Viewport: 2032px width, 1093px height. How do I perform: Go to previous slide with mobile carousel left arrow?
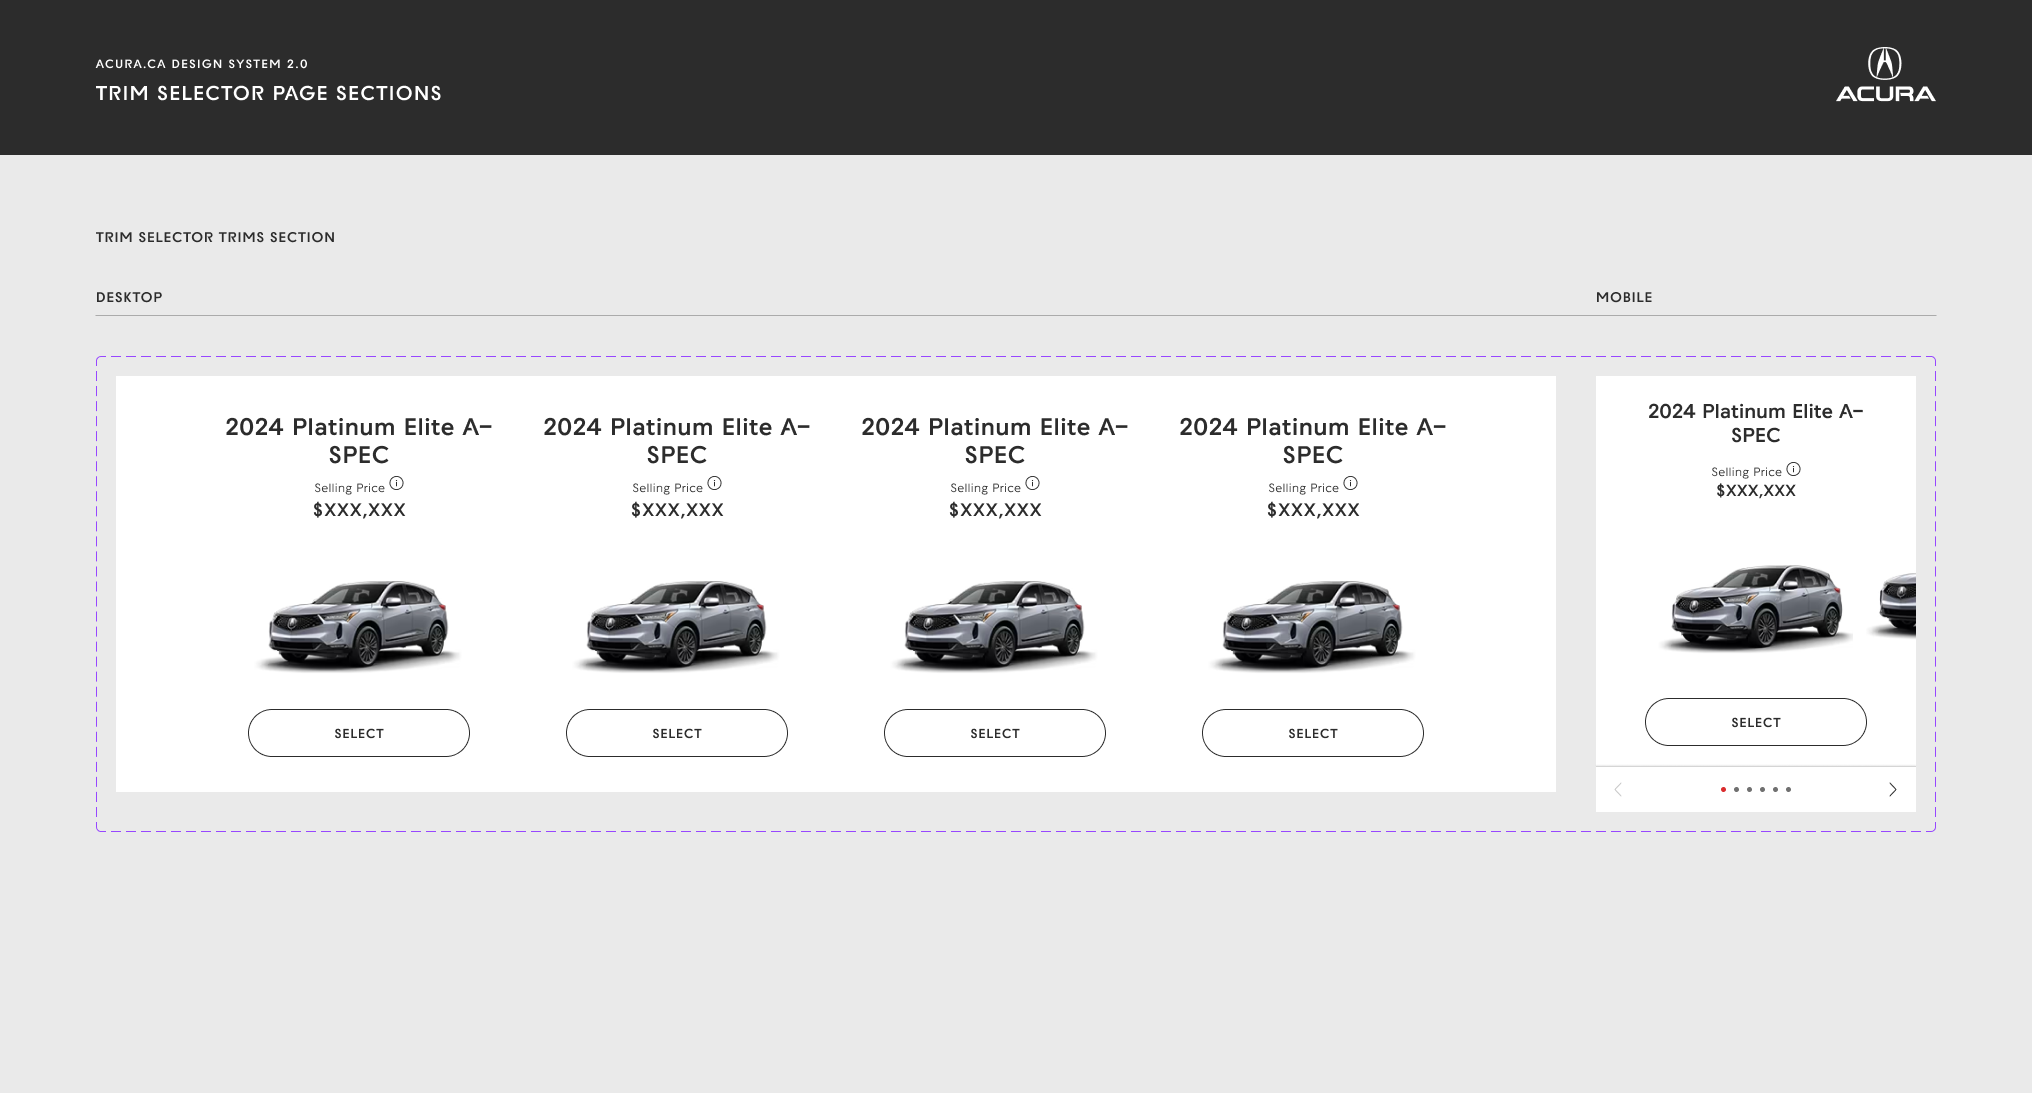coord(1618,789)
